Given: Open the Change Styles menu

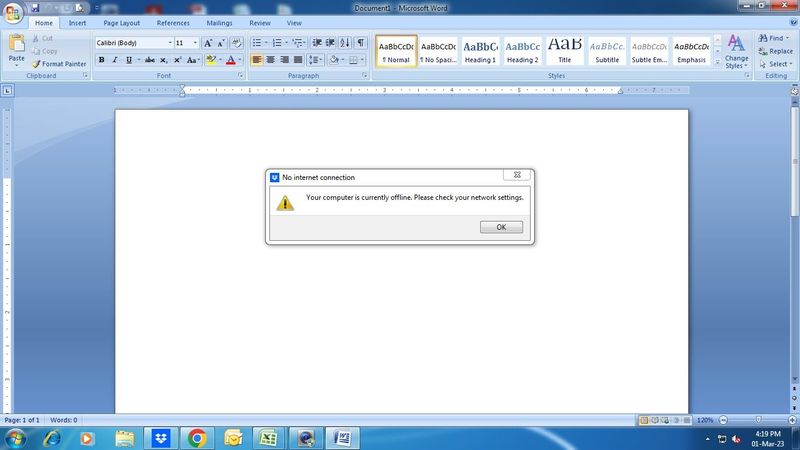Looking at the screenshot, I should (x=736, y=52).
